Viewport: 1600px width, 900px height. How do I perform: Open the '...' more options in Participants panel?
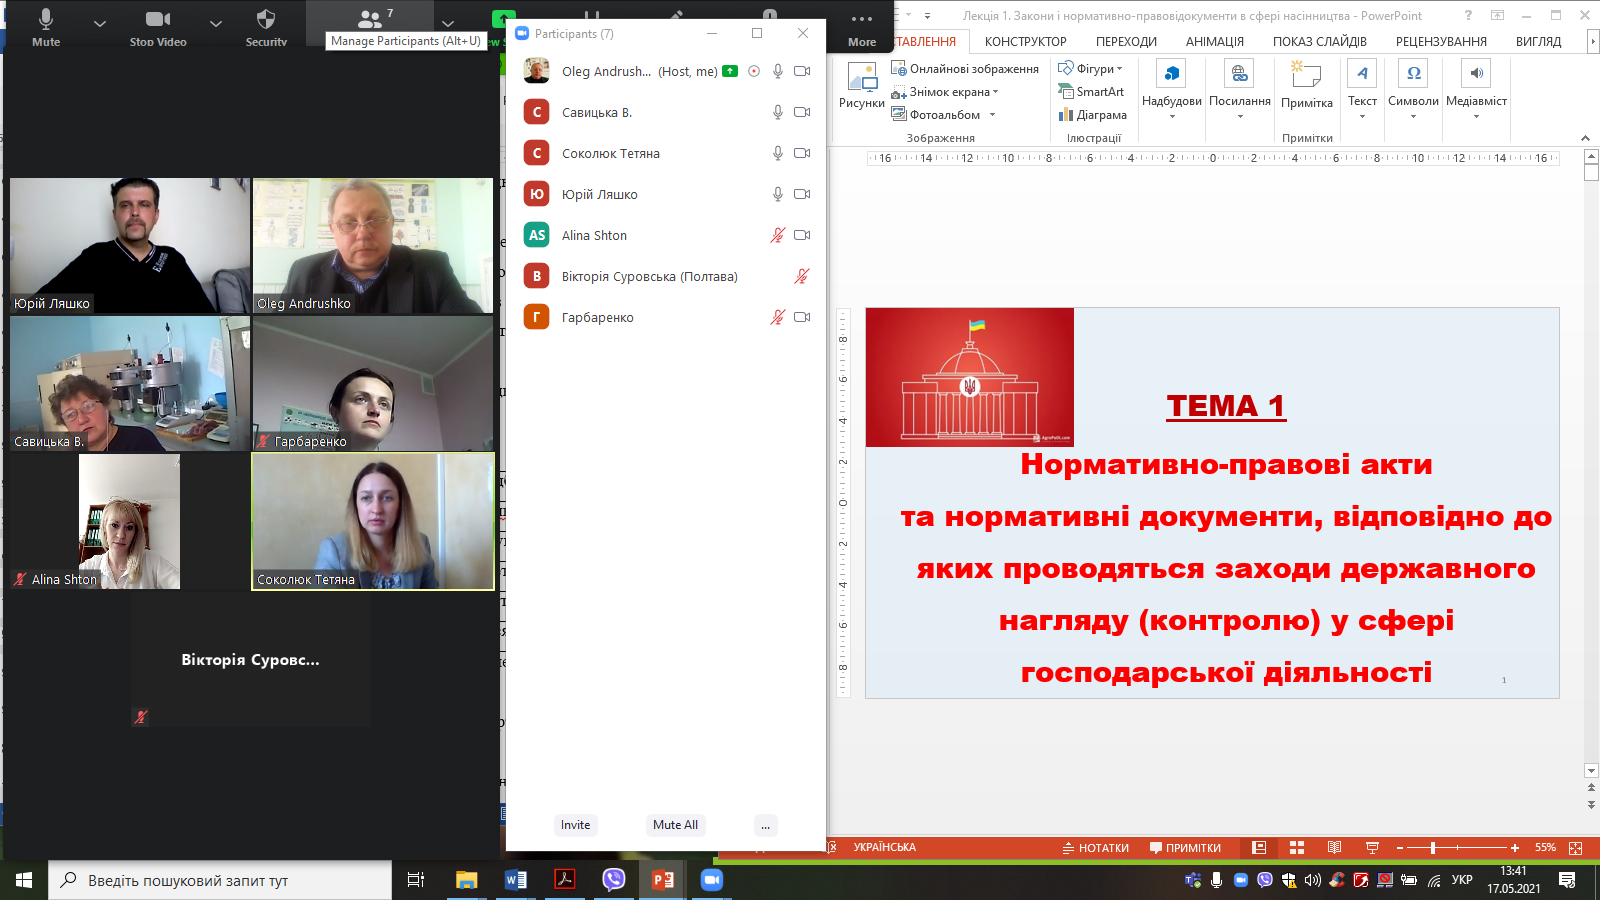tap(765, 825)
